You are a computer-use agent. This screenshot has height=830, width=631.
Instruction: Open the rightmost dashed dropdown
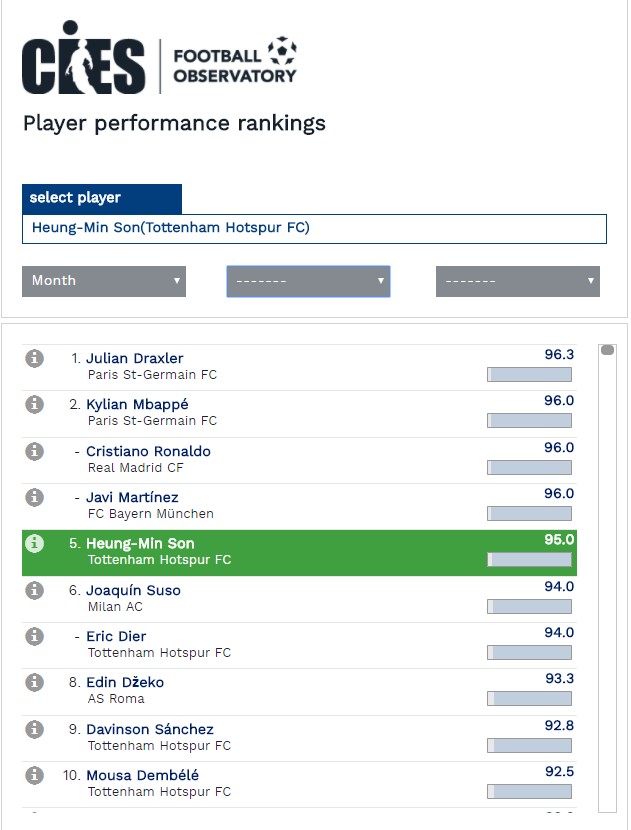(518, 281)
